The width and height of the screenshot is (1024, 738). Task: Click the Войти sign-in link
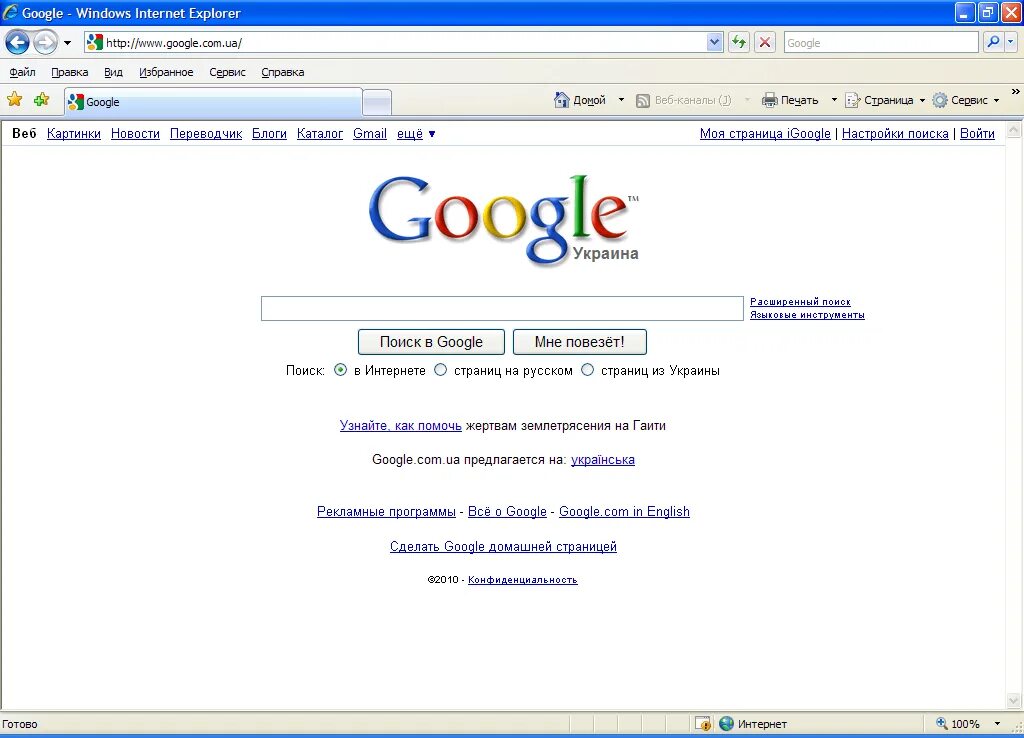(x=977, y=133)
